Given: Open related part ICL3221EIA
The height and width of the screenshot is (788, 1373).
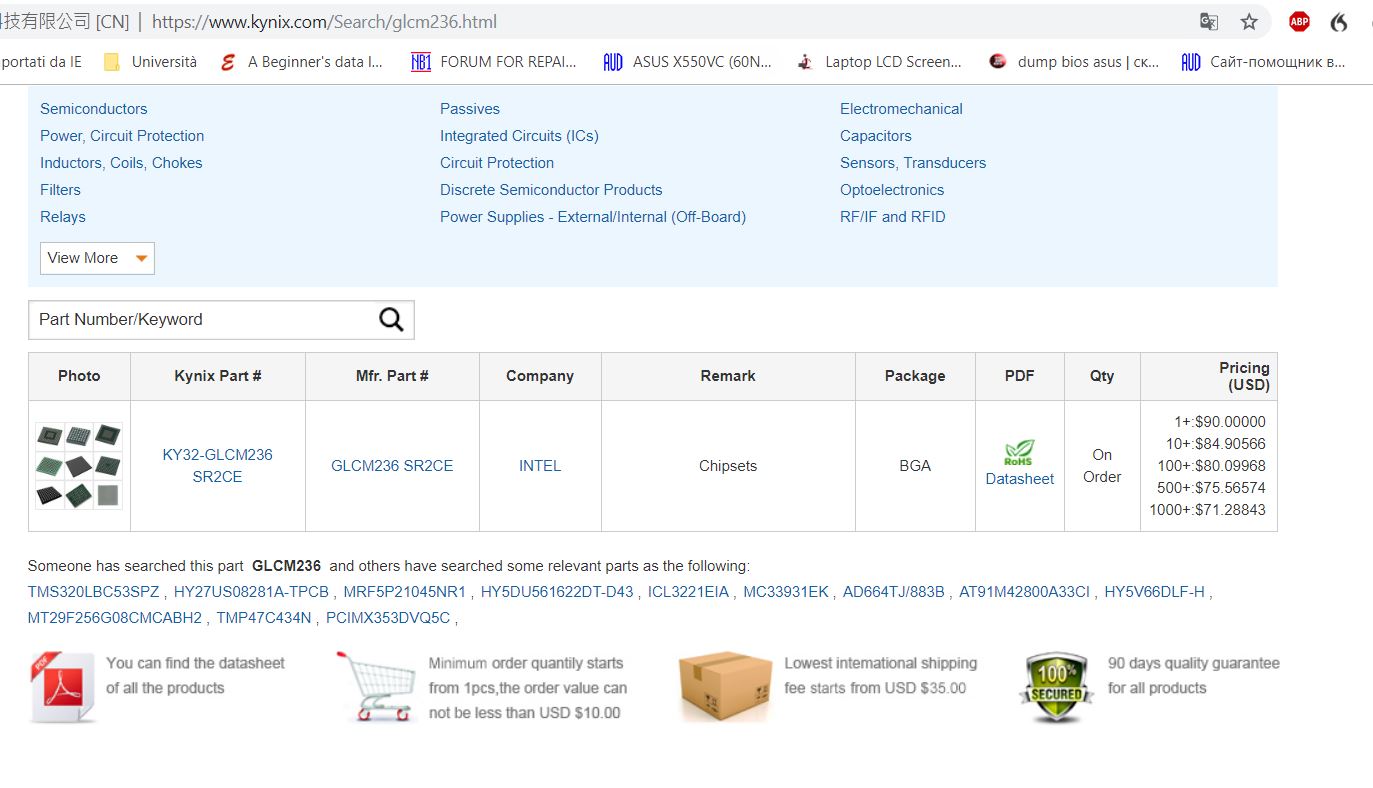Looking at the screenshot, I should [688, 592].
